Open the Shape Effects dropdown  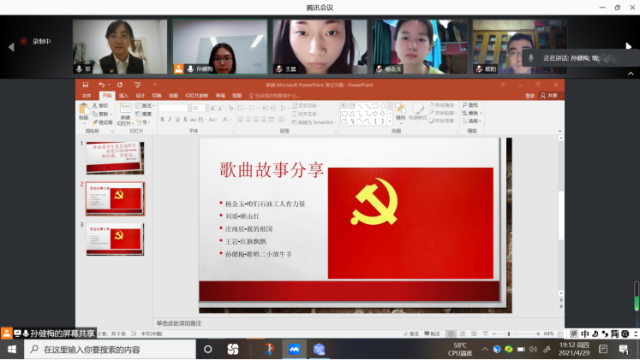(443, 121)
